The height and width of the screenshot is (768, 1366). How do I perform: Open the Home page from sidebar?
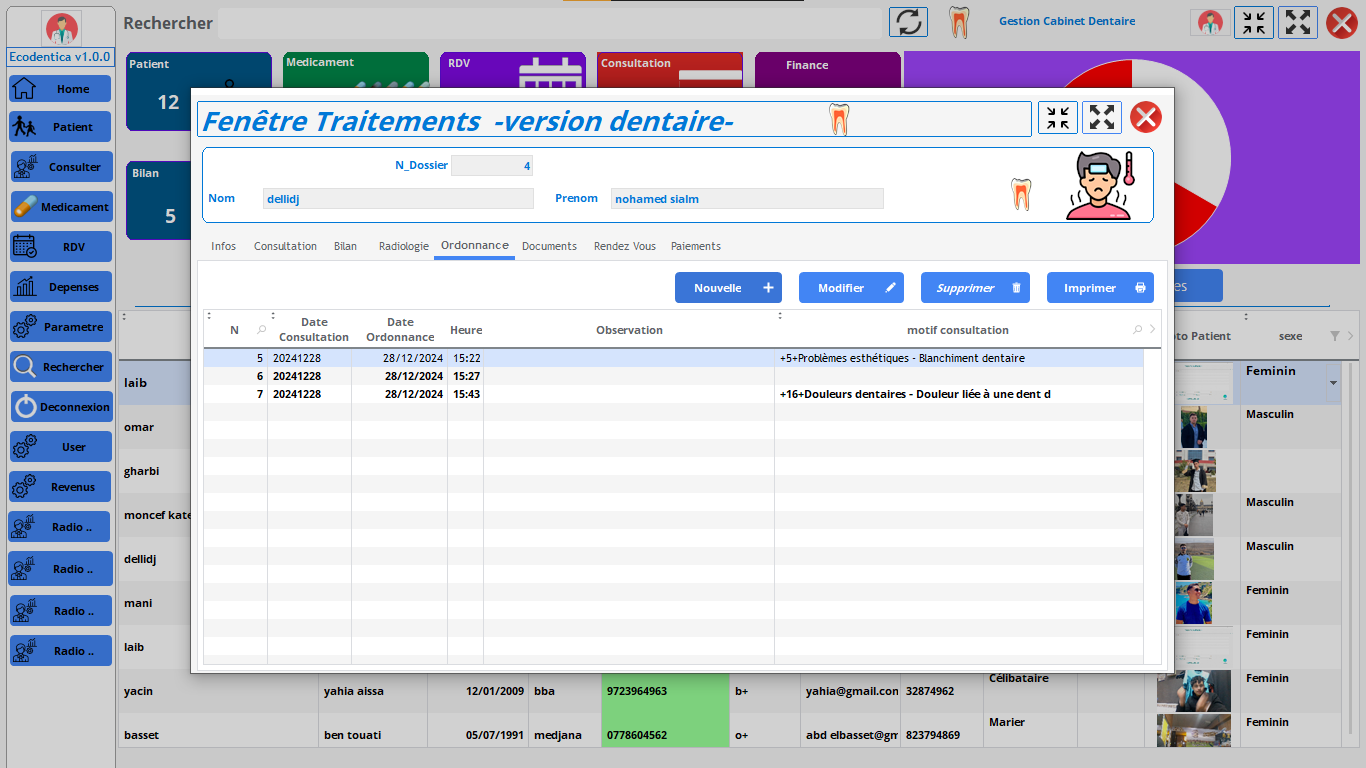click(60, 88)
